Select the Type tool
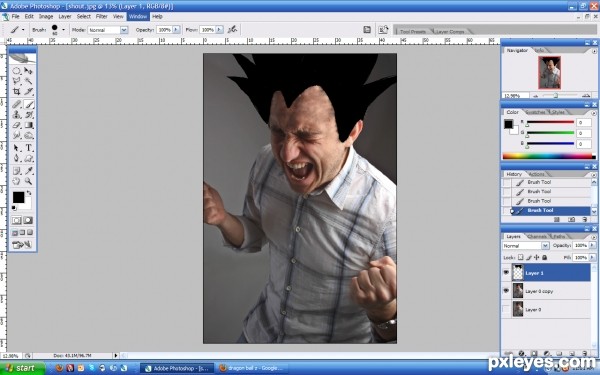The width and height of the screenshot is (600, 375). click(28, 148)
